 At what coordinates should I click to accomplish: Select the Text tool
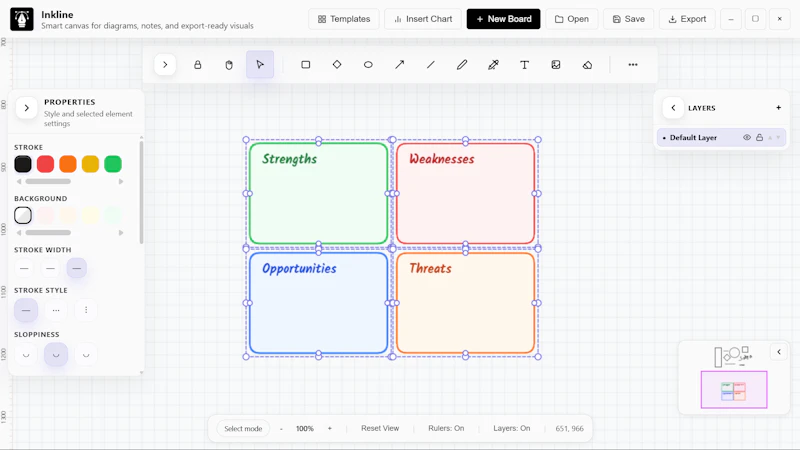(x=524, y=65)
